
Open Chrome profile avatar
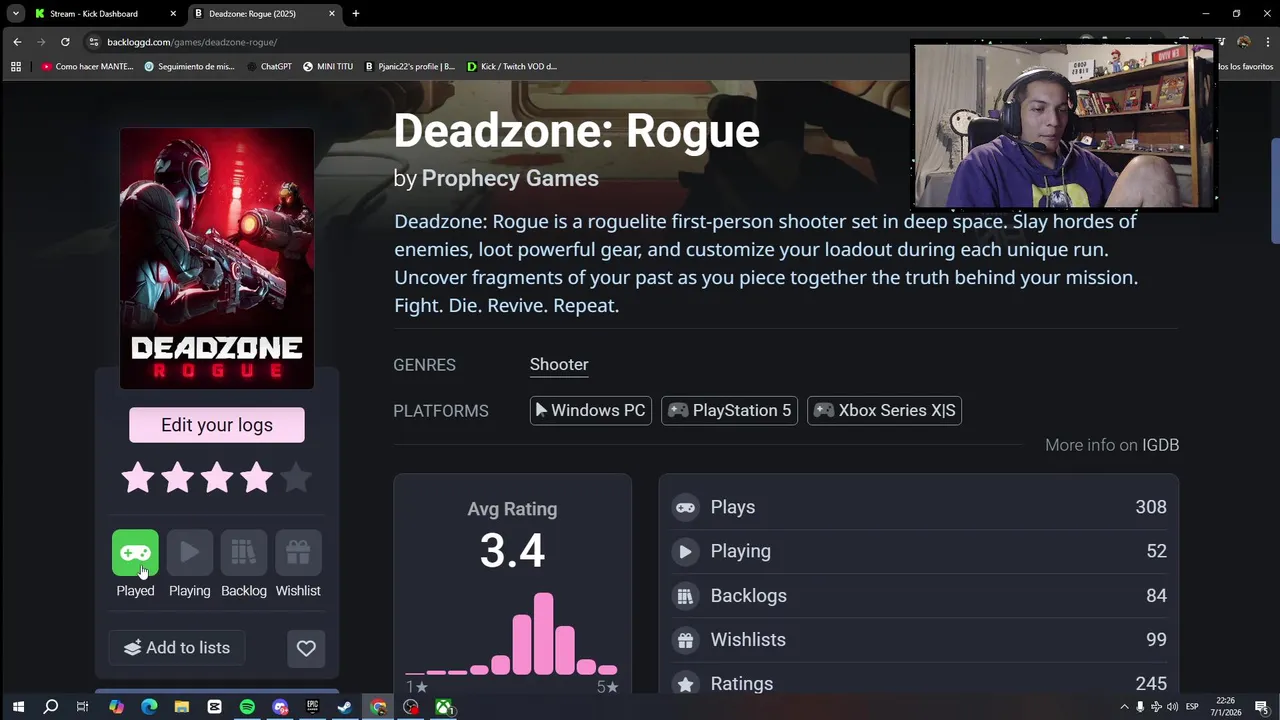tap(1243, 42)
